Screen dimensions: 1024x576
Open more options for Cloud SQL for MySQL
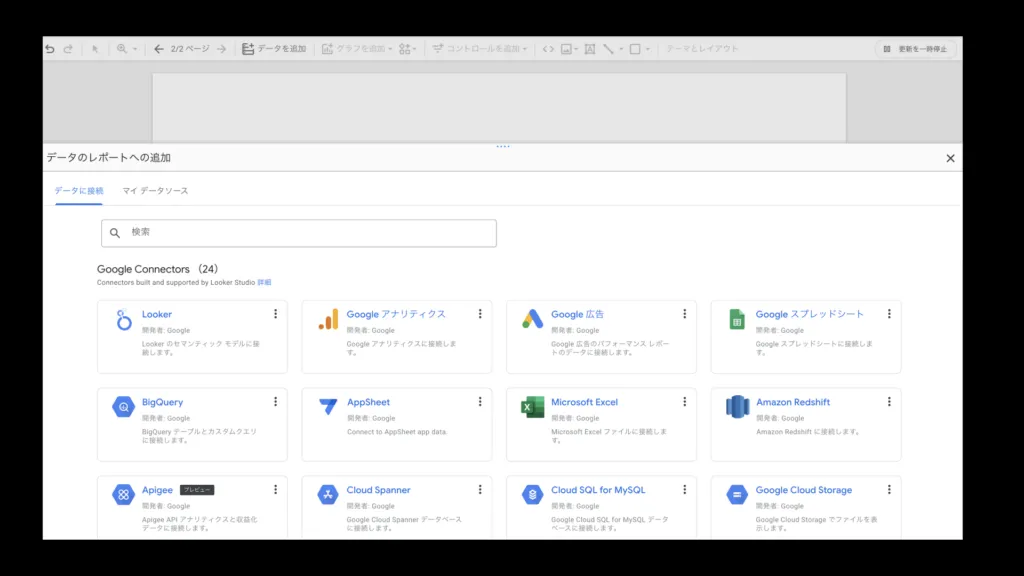[684, 489]
